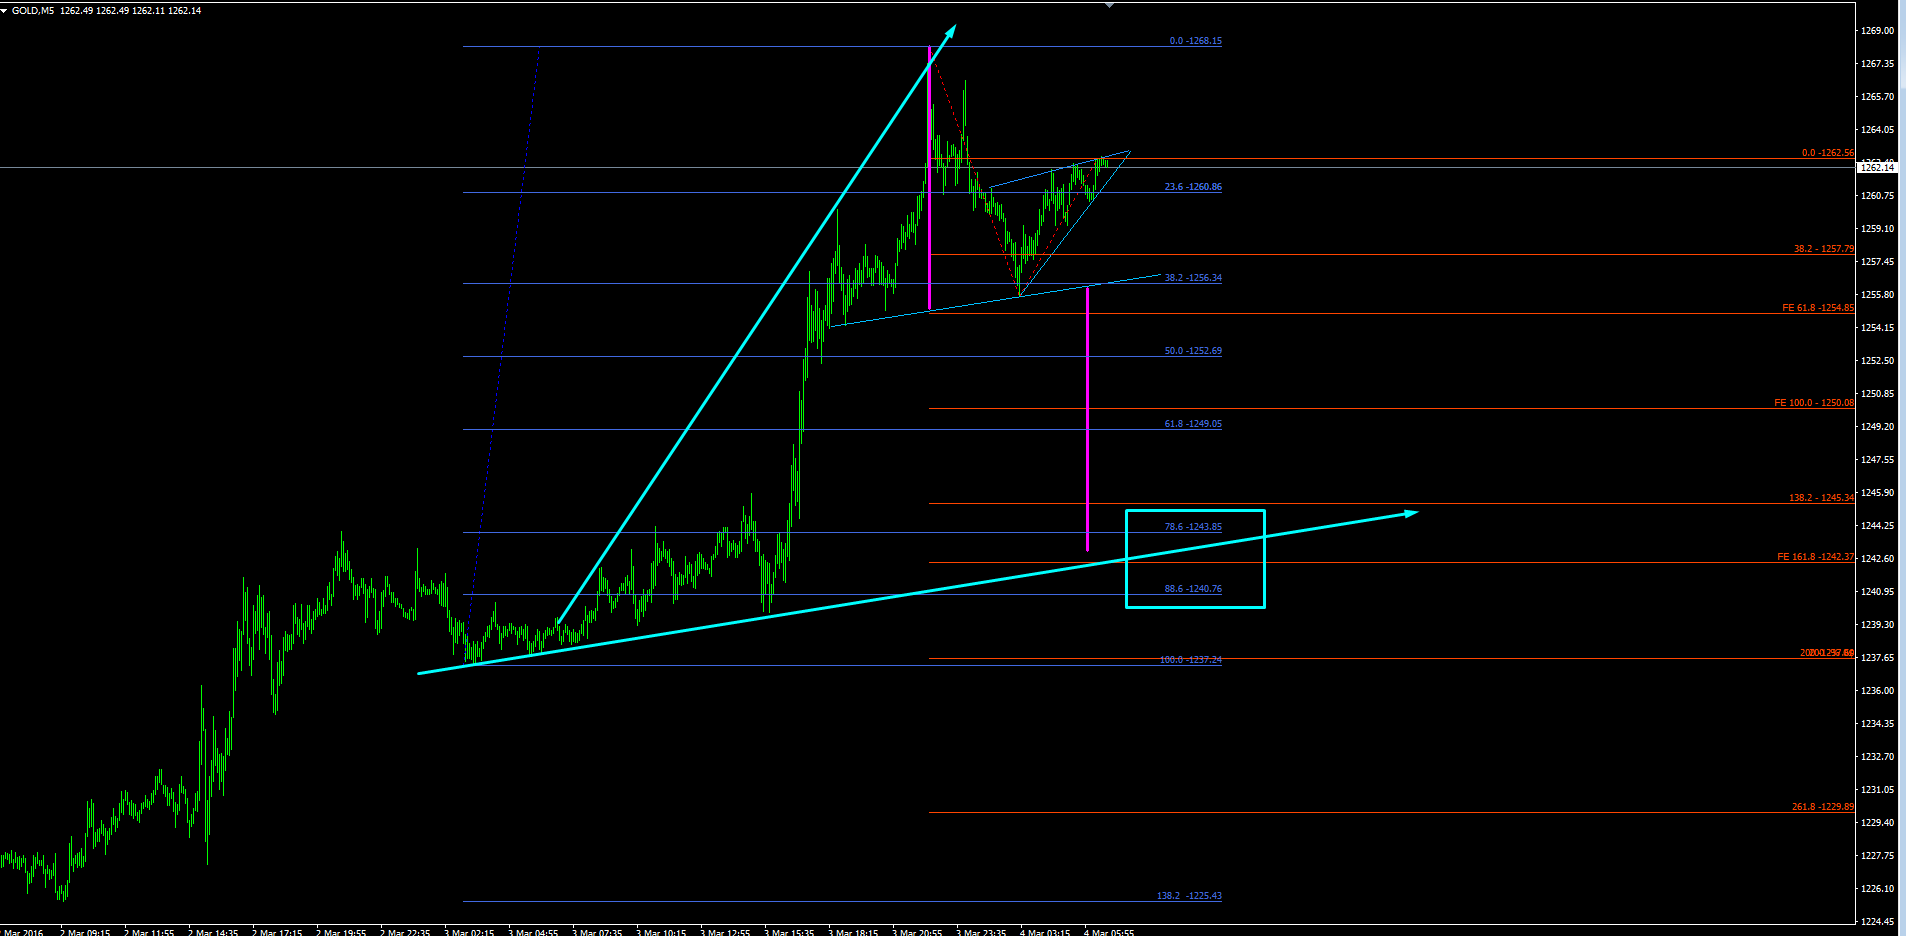Click the 1224.45 price on the scale
The height and width of the screenshot is (936, 1906).
click(1877, 922)
